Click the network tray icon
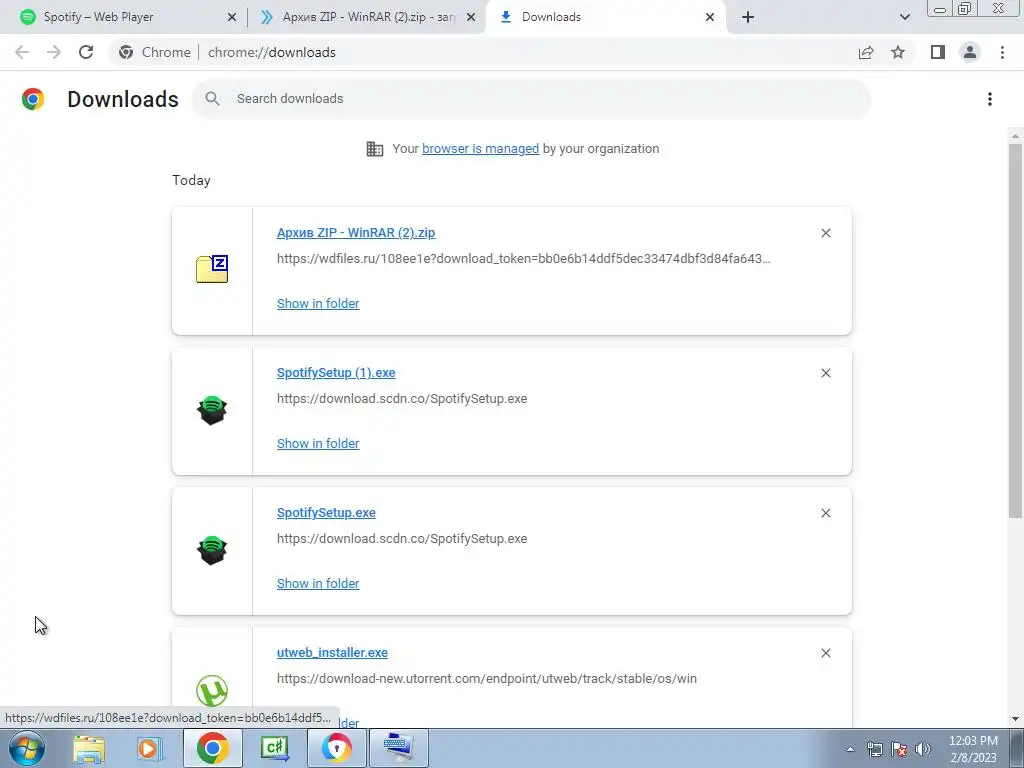 pos(874,750)
